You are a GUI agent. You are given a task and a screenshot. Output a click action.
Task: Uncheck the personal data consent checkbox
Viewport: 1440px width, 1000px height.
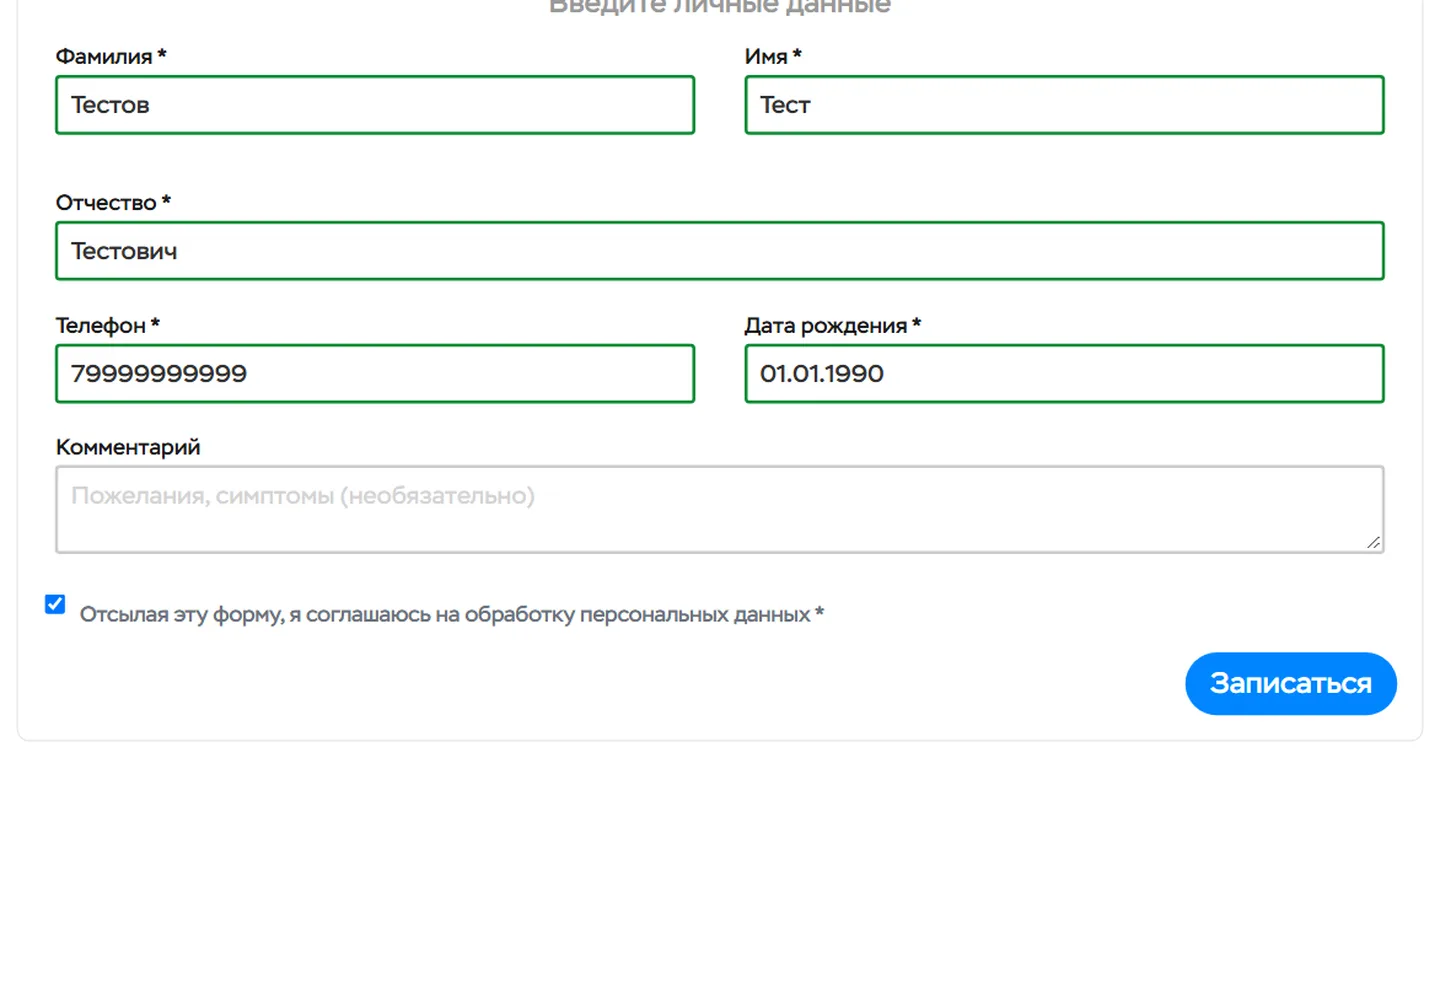point(55,604)
